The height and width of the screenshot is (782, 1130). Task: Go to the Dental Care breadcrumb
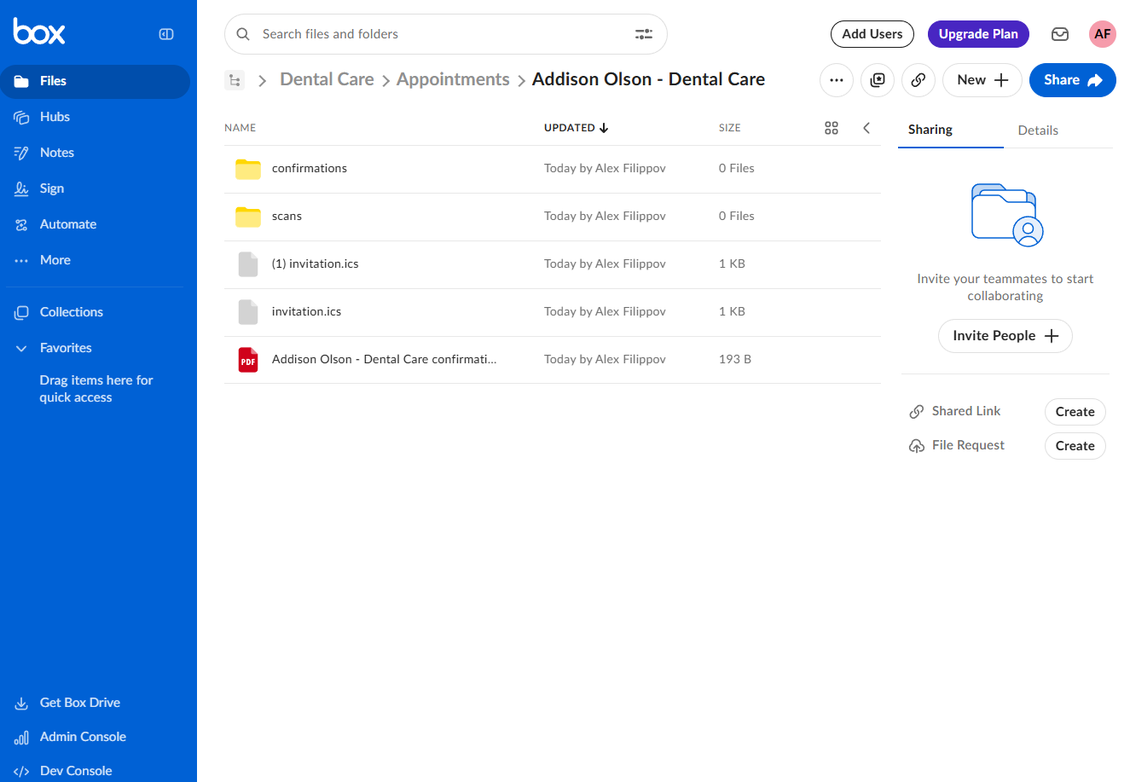click(x=326, y=79)
